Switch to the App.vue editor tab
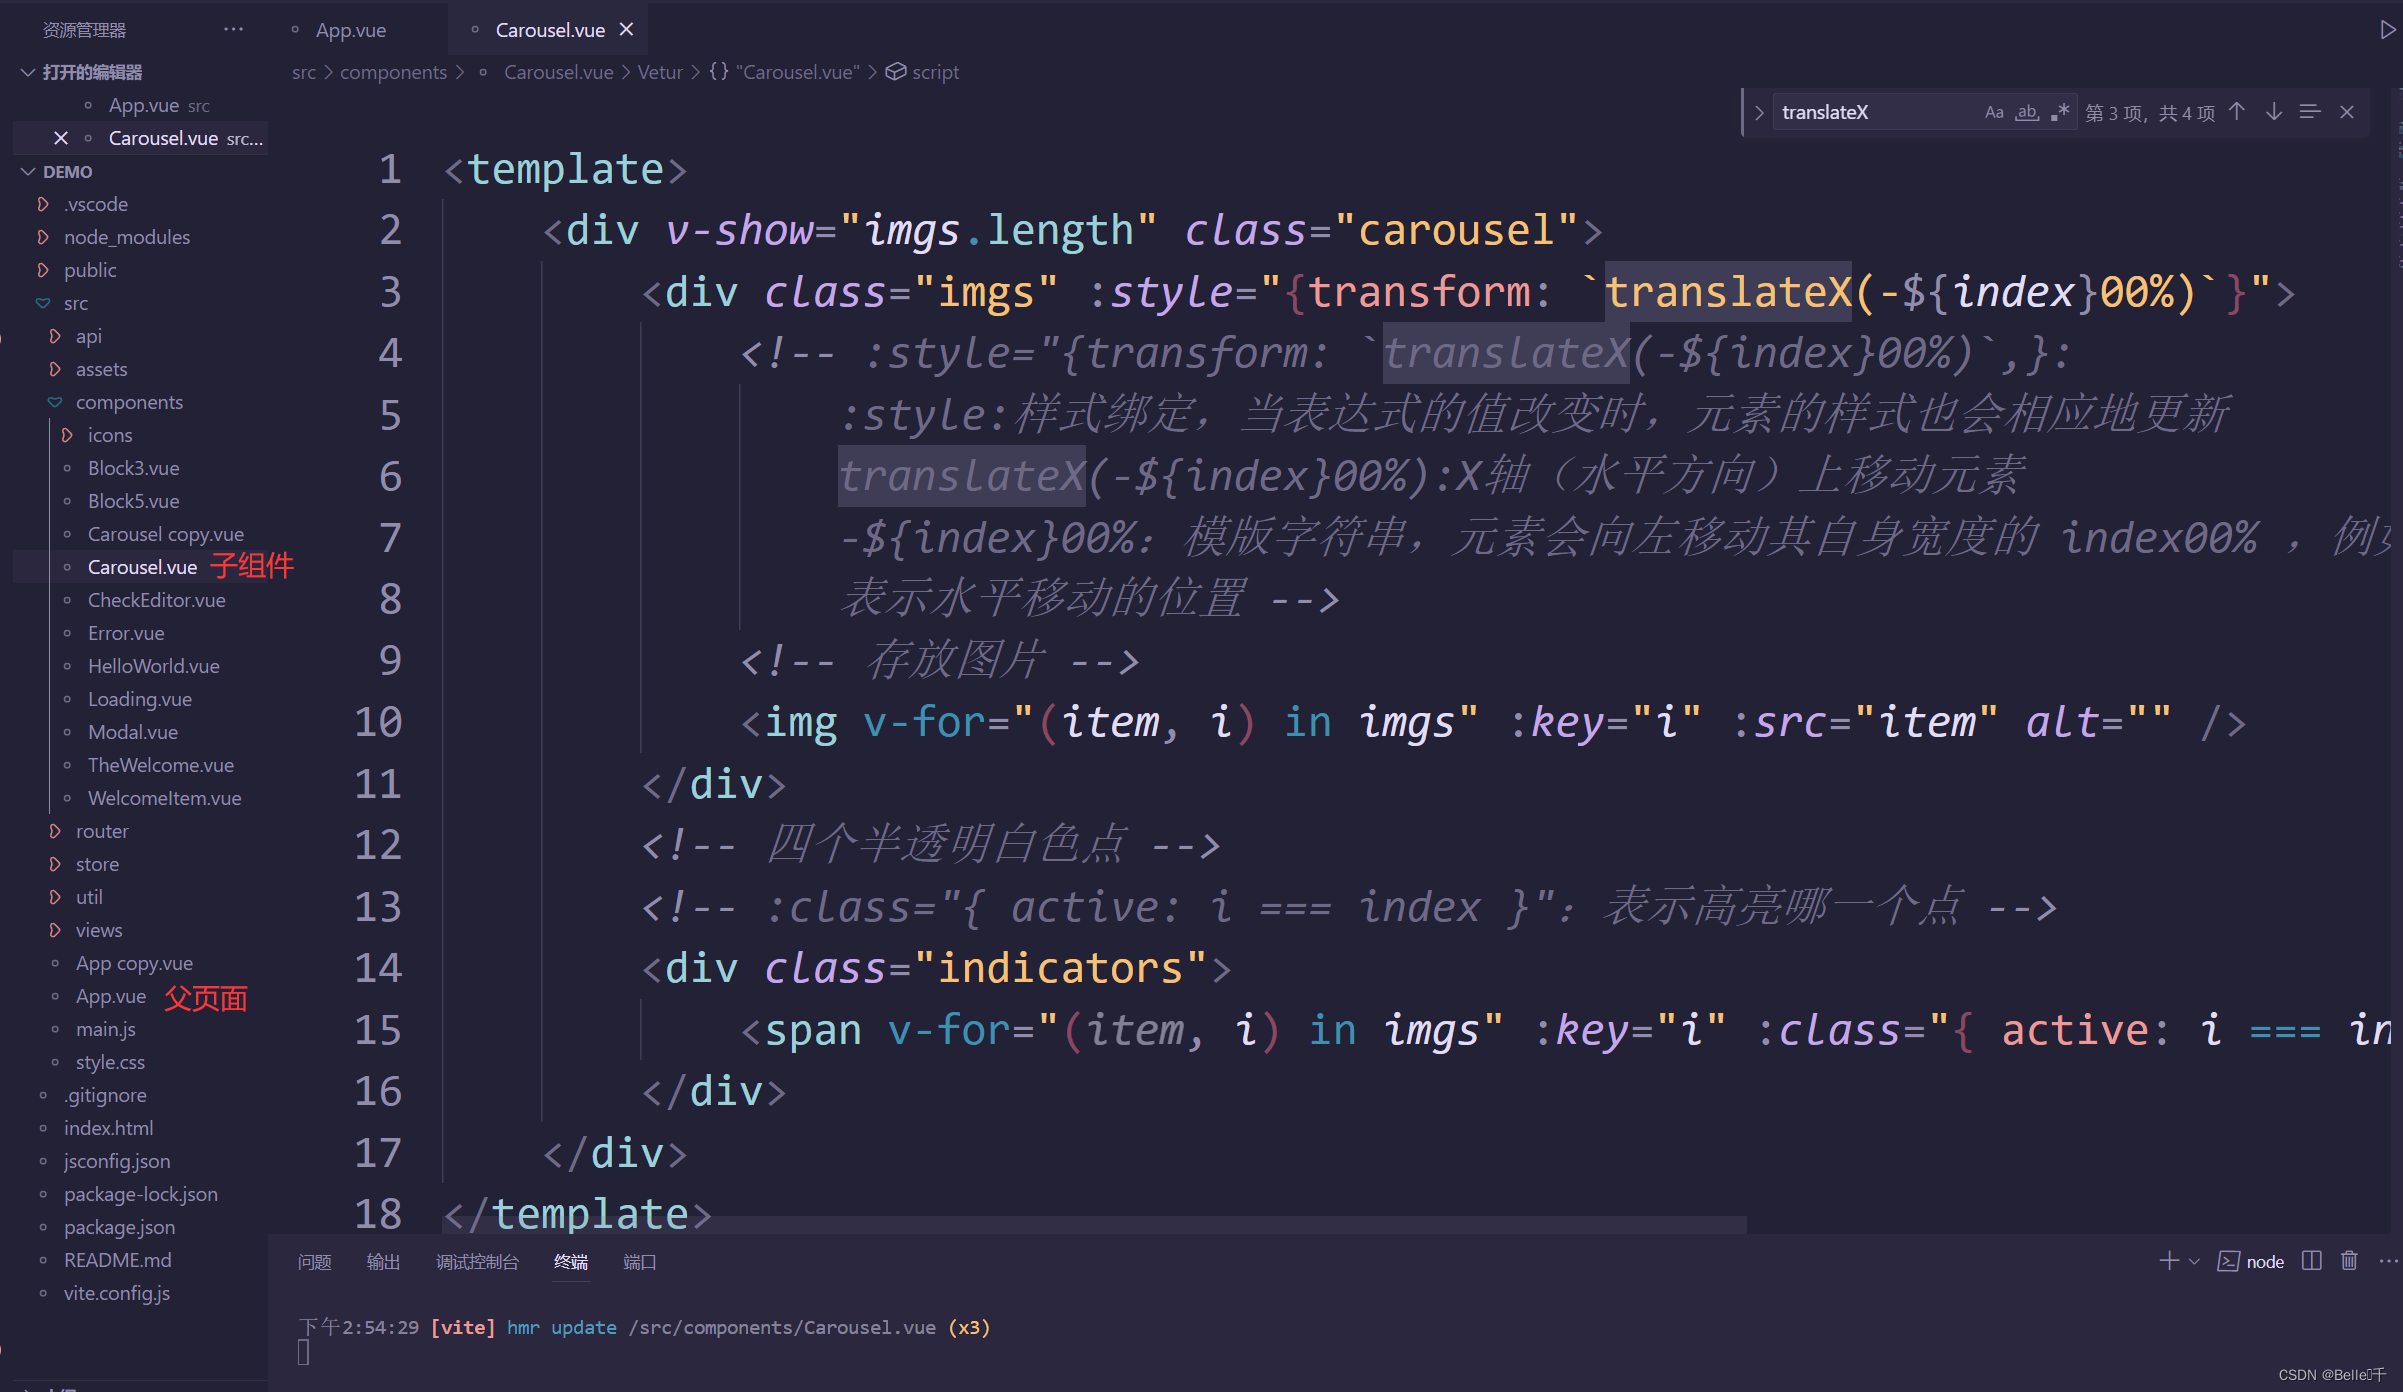 [x=350, y=30]
